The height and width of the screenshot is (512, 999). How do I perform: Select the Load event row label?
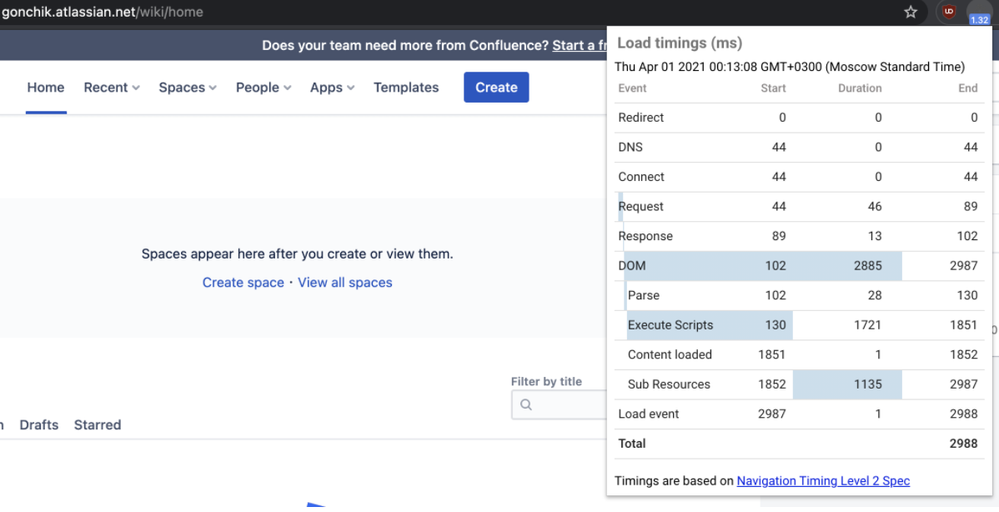coord(648,414)
